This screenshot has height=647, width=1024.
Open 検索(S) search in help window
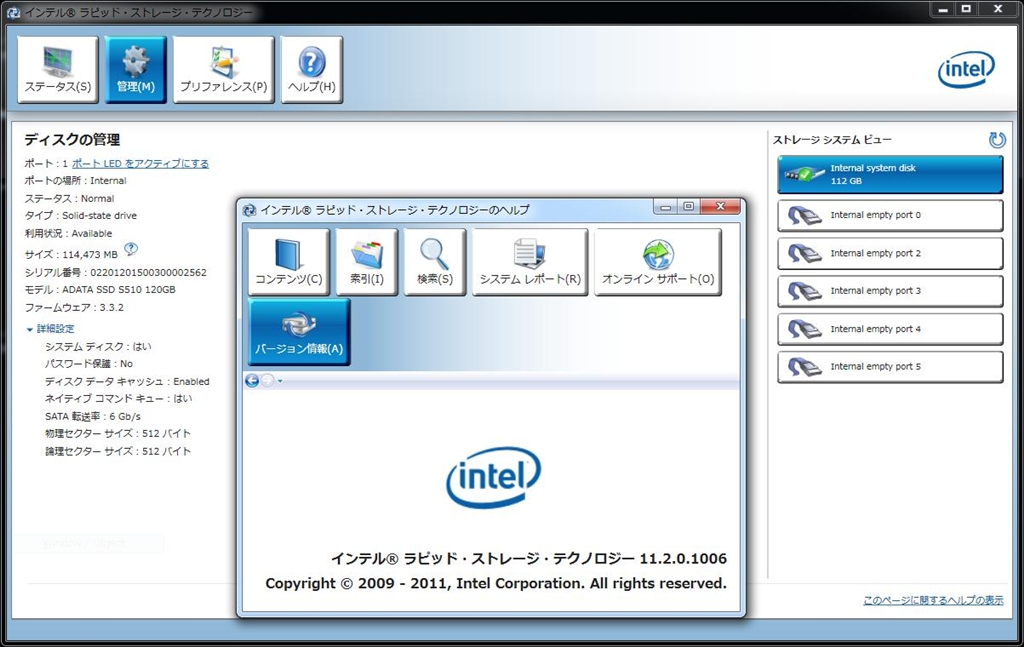[435, 262]
